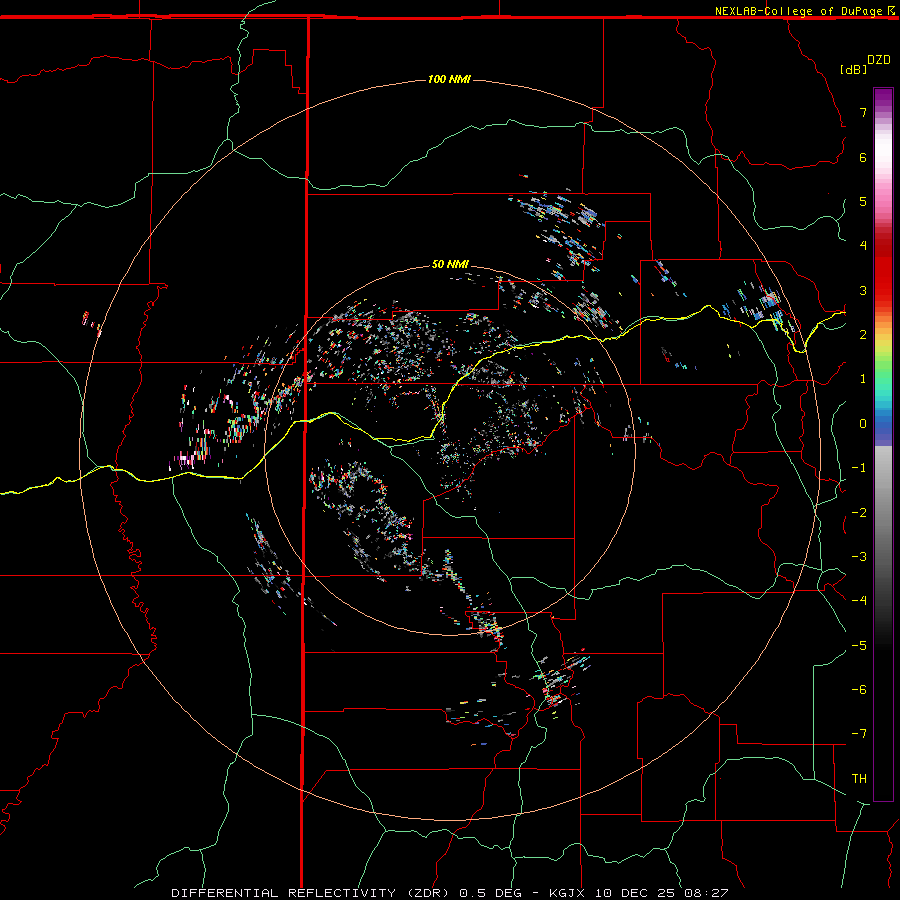Image resolution: width=900 pixels, height=900 pixels.
Task: Click the "[dB]" unit label
Action: pos(854,69)
